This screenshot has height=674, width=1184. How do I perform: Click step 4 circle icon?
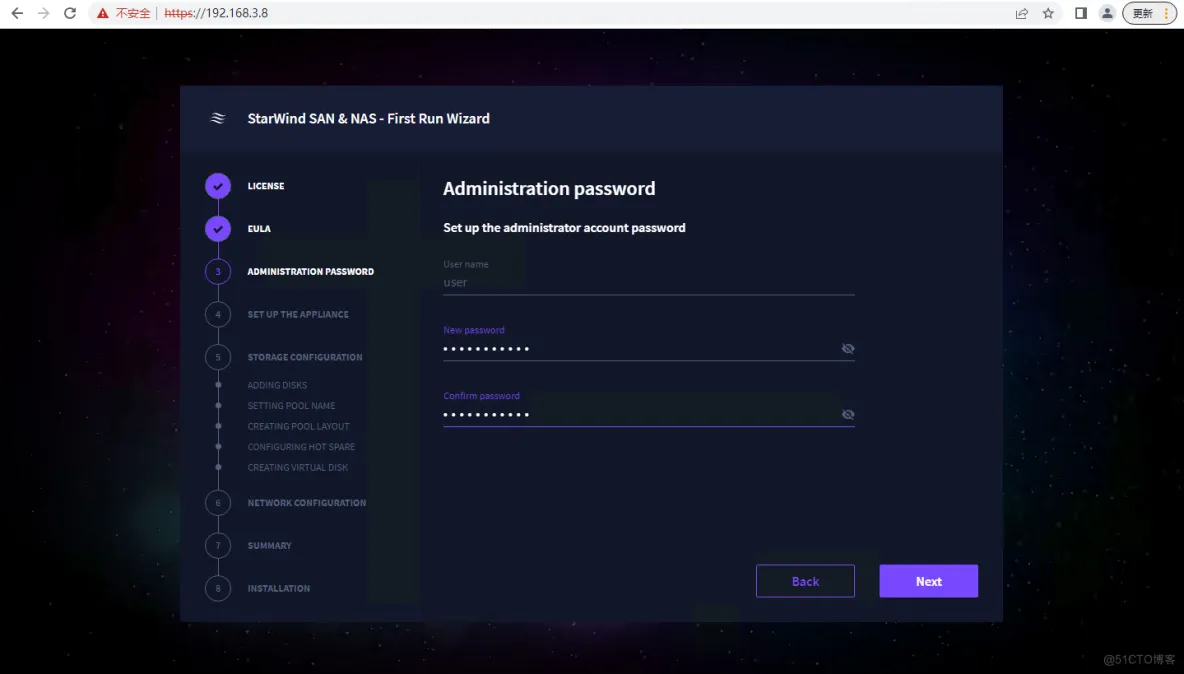[x=217, y=314]
